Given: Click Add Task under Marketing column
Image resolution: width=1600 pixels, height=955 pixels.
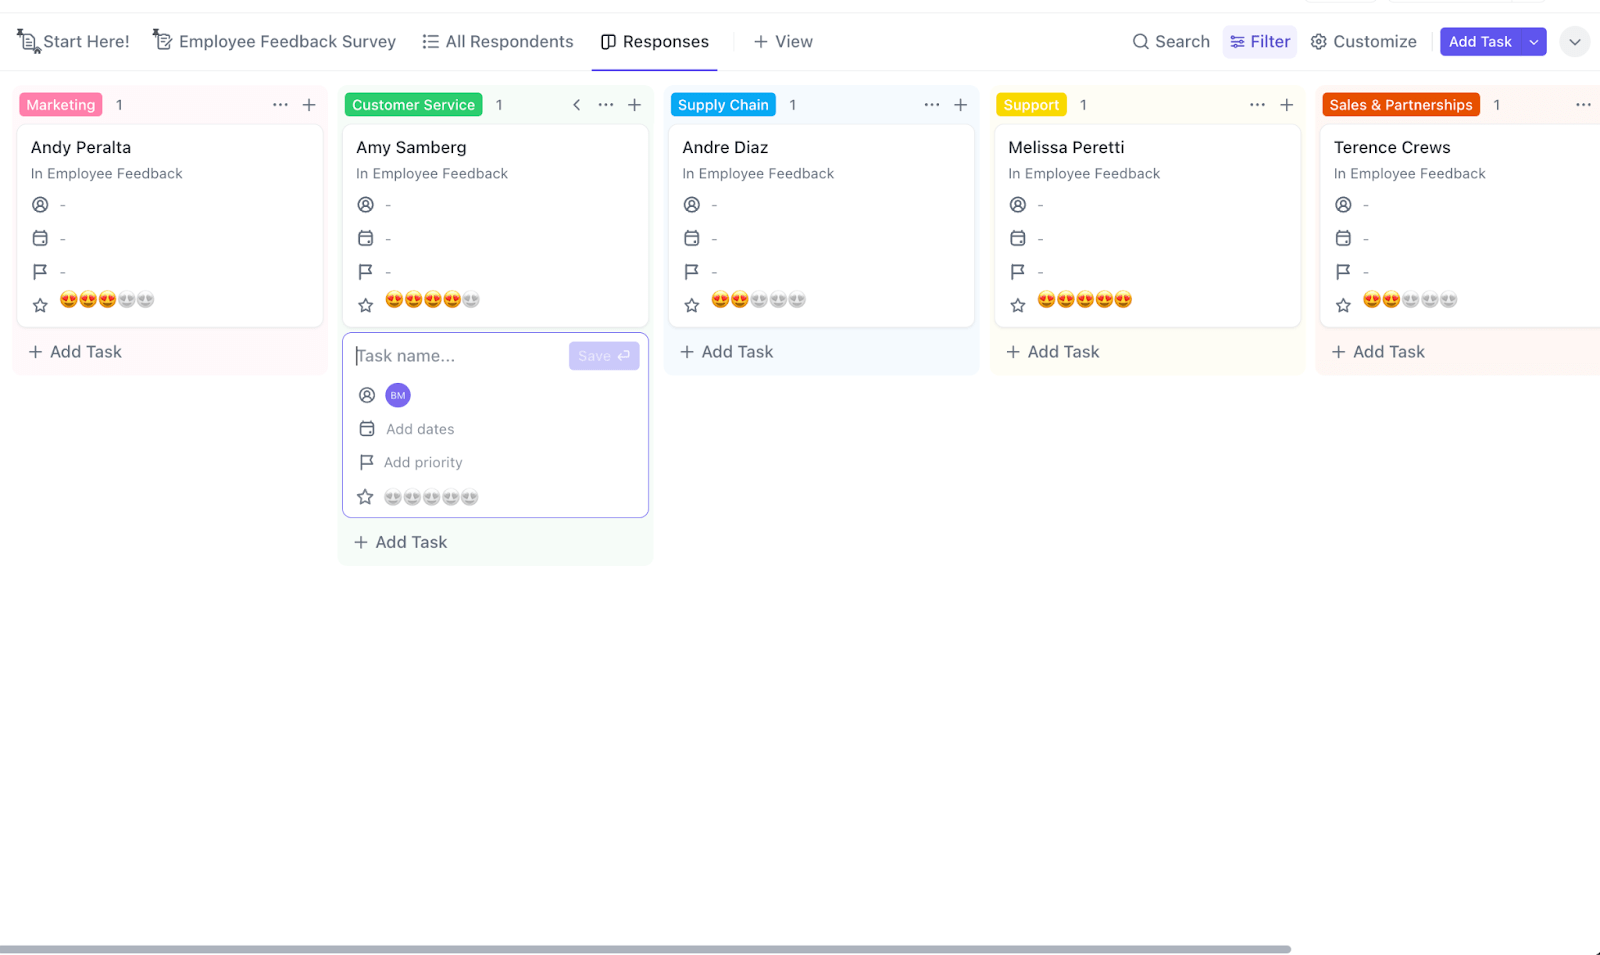Looking at the screenshot, I should coord(75,352).
